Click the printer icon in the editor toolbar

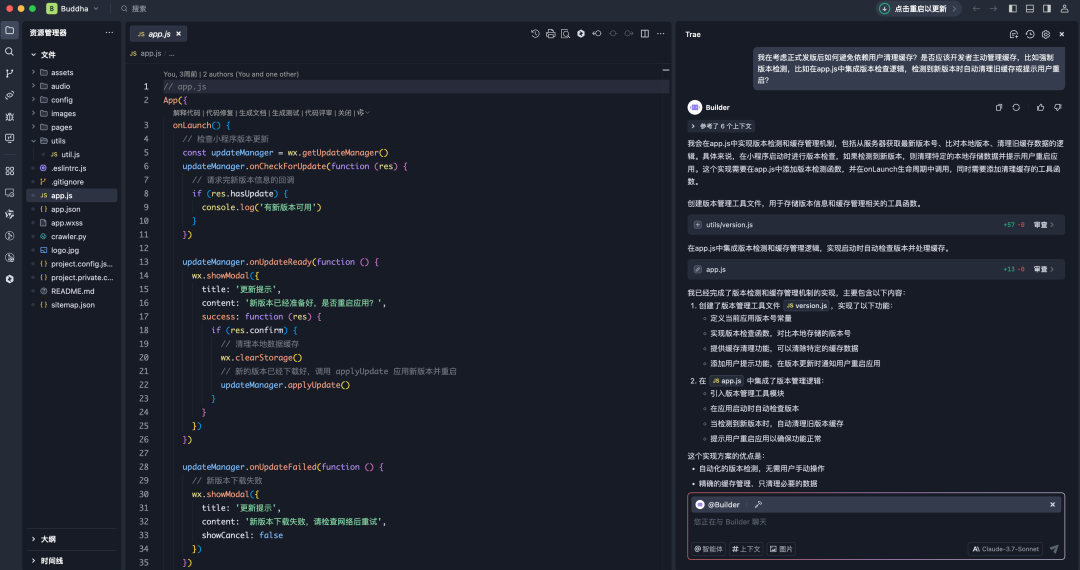(550, 34)
